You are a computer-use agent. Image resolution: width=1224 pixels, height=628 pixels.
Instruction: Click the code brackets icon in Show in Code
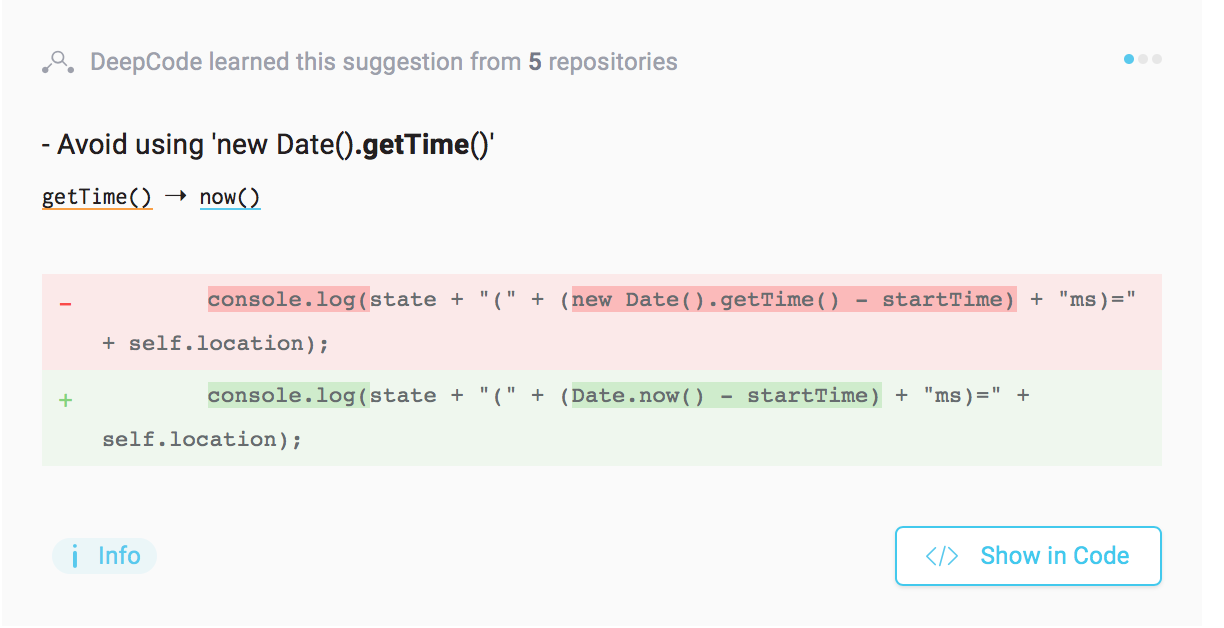click(942, 556)
